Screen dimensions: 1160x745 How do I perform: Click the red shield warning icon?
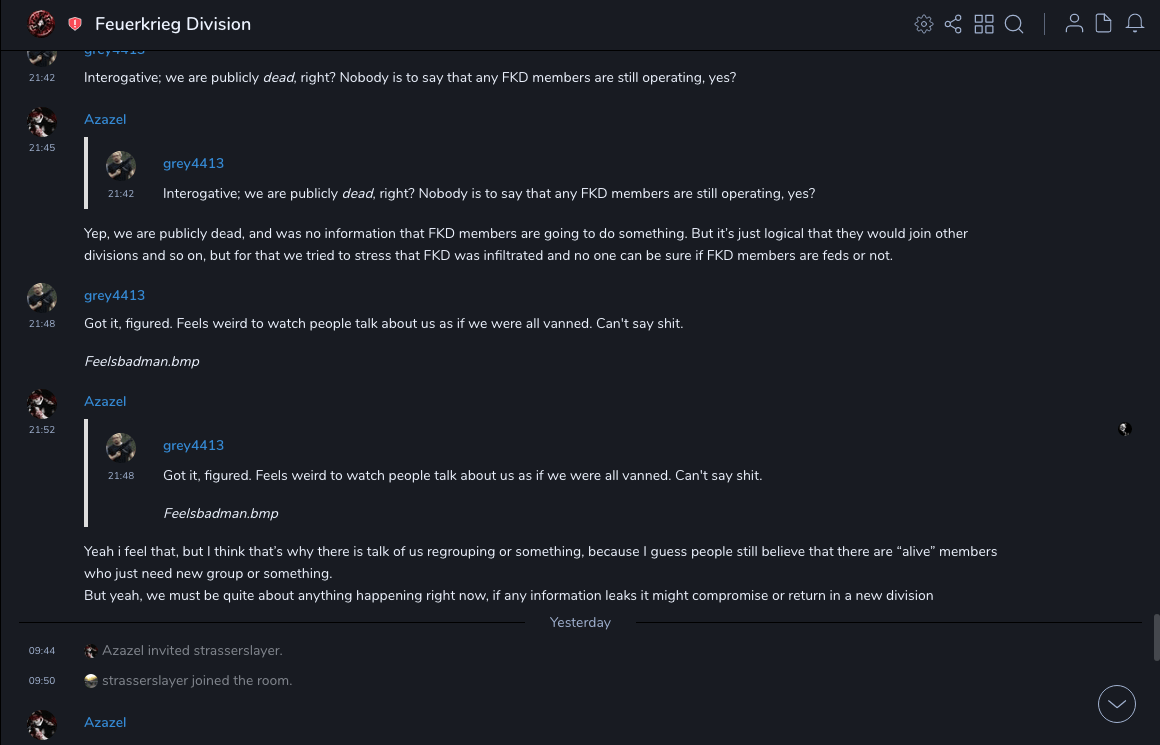tap(75, 24)
